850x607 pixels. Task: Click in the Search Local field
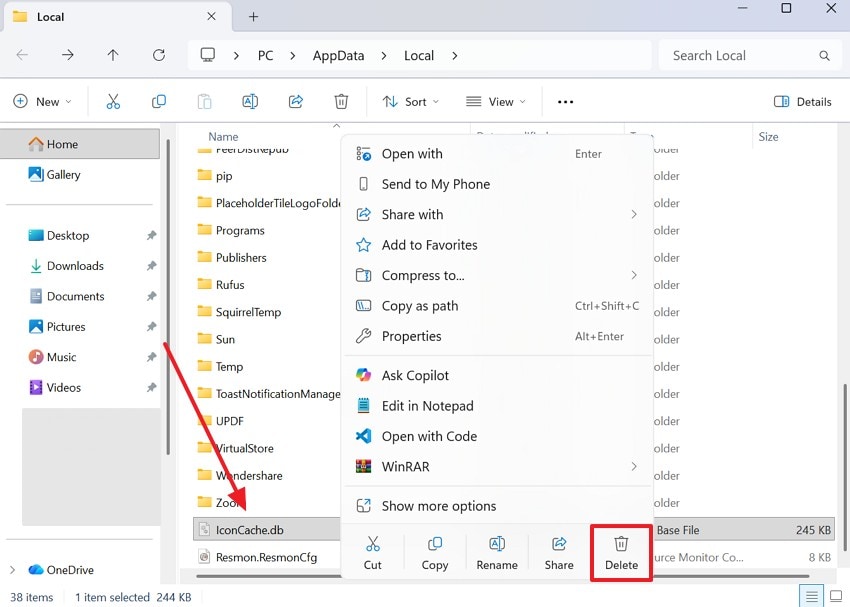pyautogui.click(x=748, y=55)
